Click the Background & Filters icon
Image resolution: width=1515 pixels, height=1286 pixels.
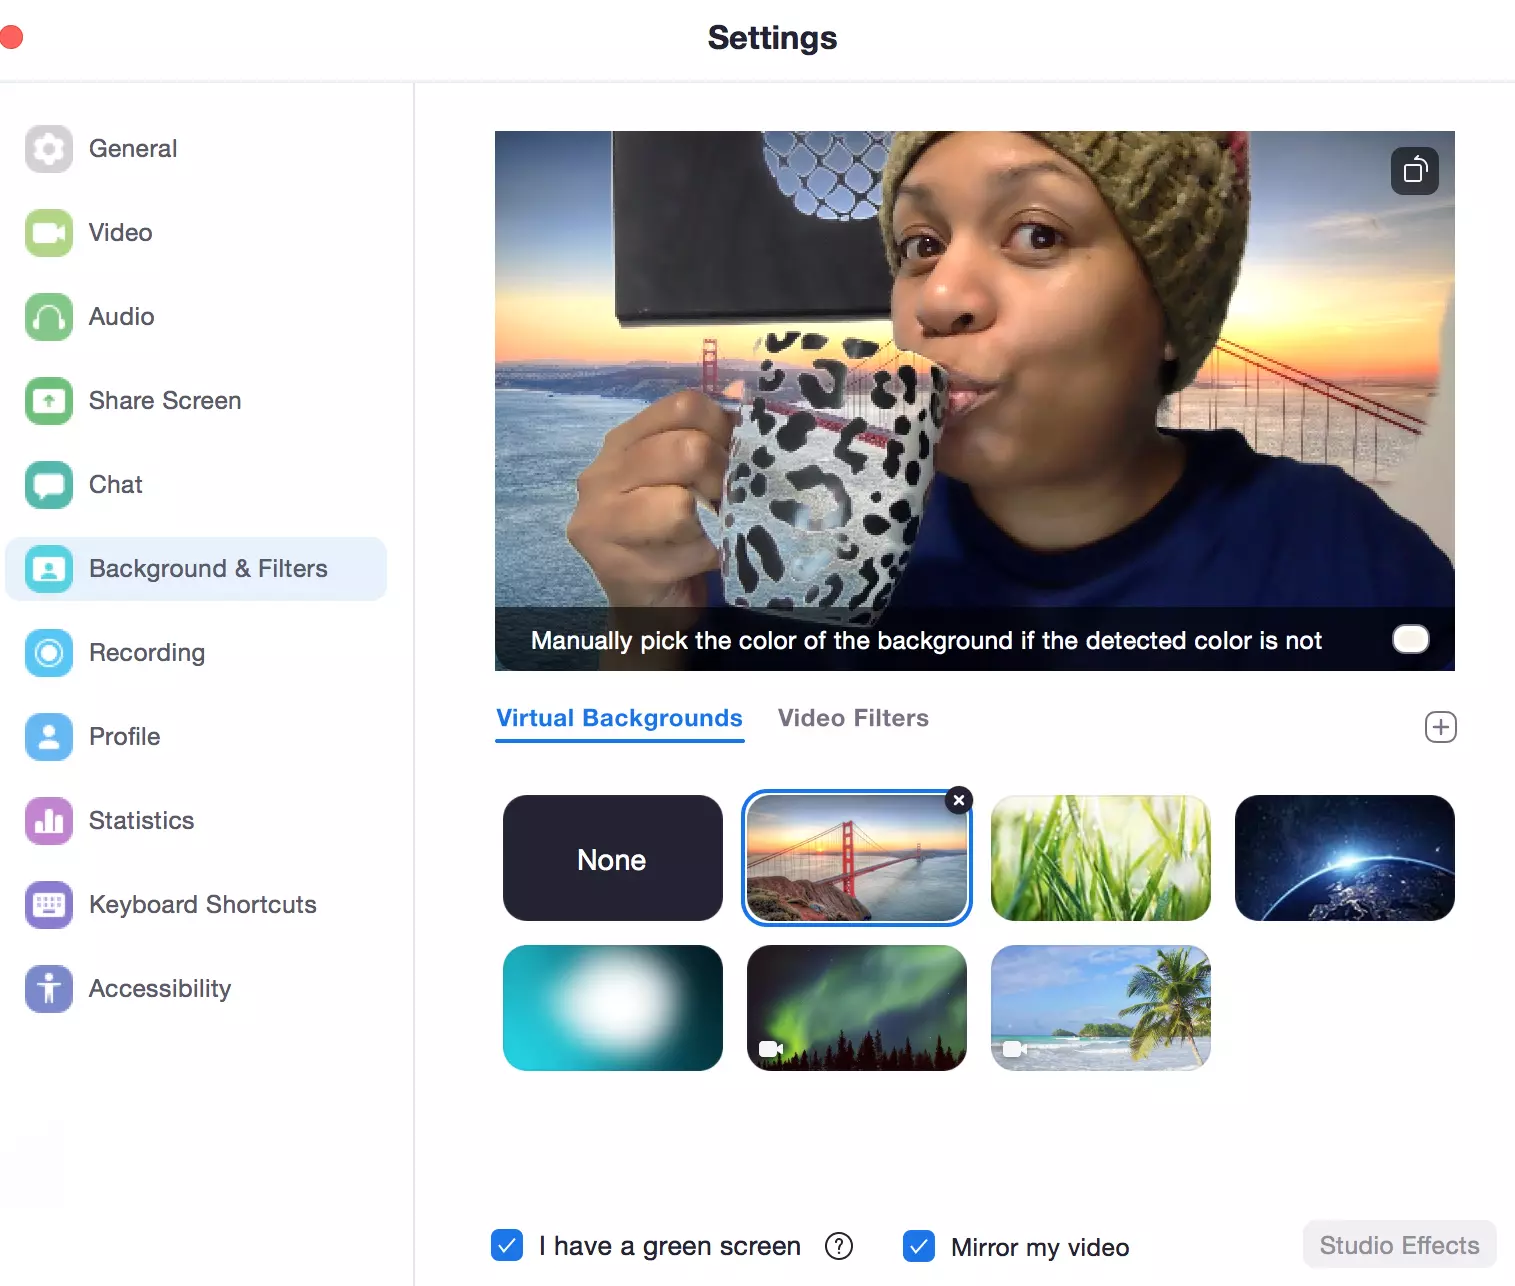pyautogui.click(x=49, y=569)
